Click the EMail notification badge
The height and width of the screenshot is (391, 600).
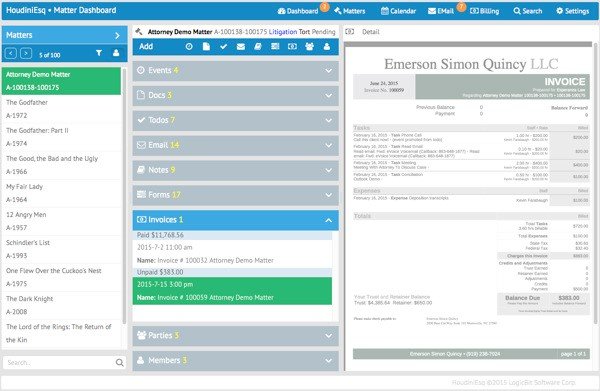coord(461,7)
